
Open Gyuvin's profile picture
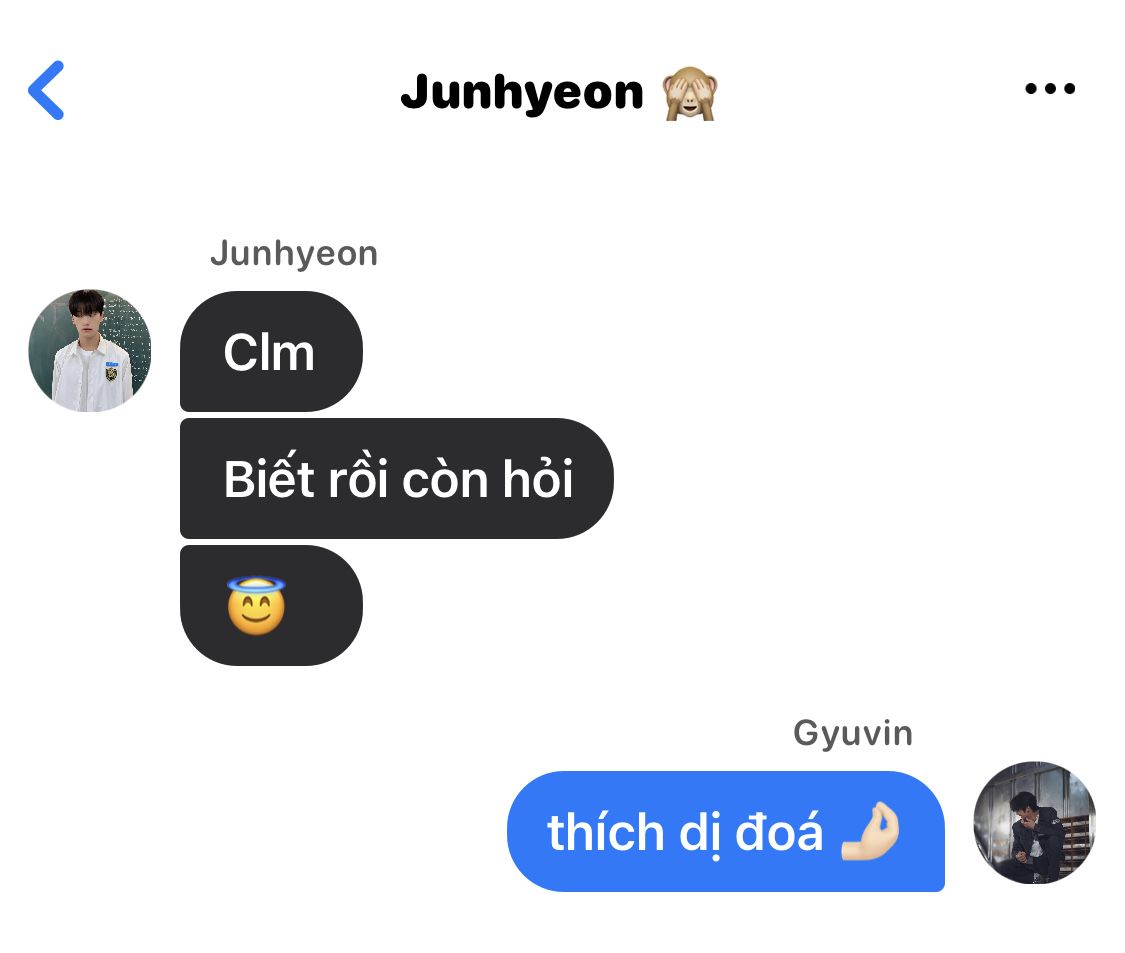coord(1035,822)
